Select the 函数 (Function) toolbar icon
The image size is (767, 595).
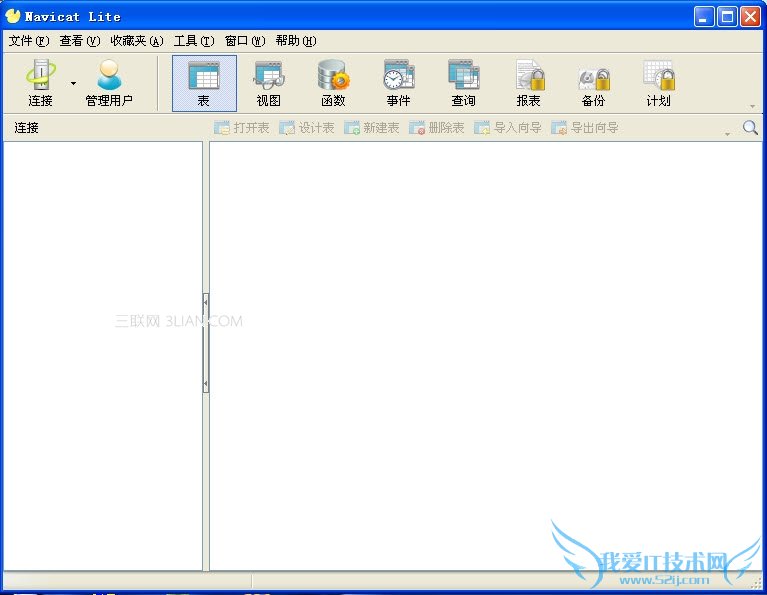pyautogui.click(x=333, y=83)
